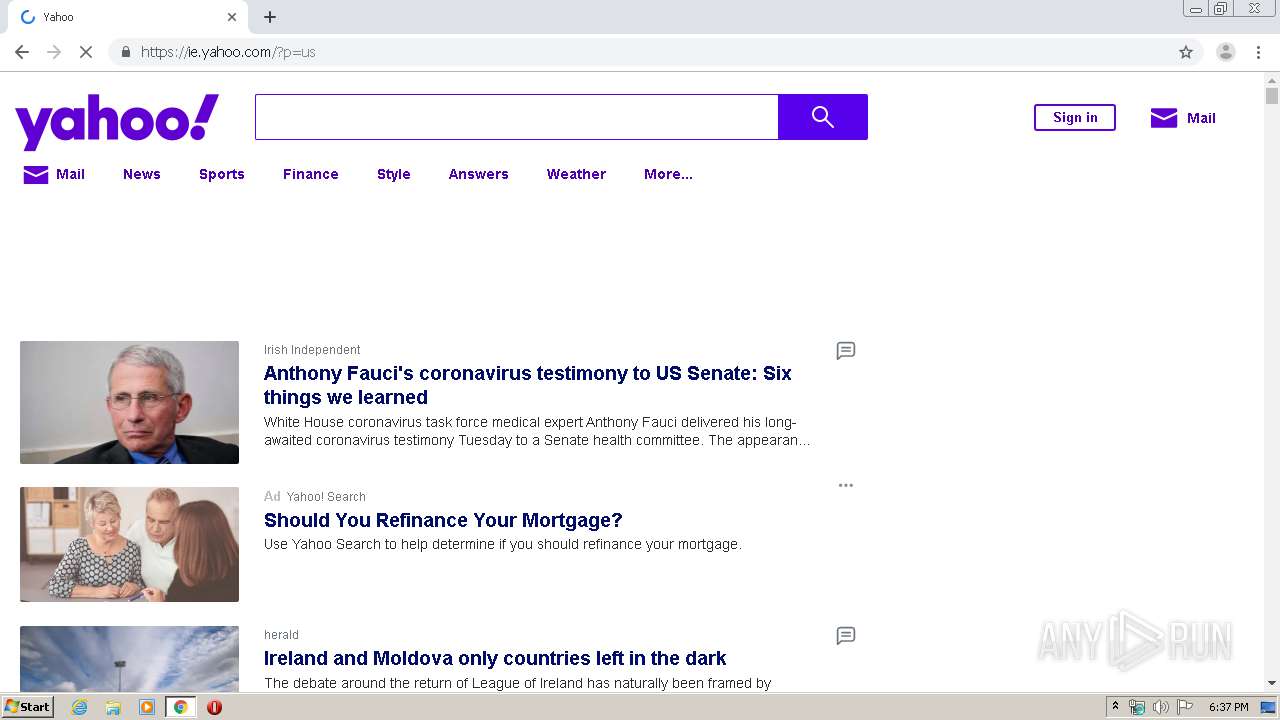Open the media player taskbar icon

click(x=147, y=707)
